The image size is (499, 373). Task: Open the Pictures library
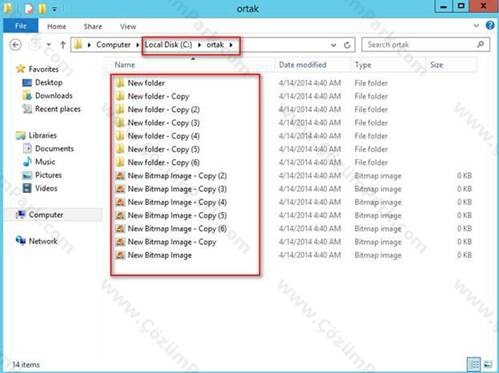(x=48, y=175)
